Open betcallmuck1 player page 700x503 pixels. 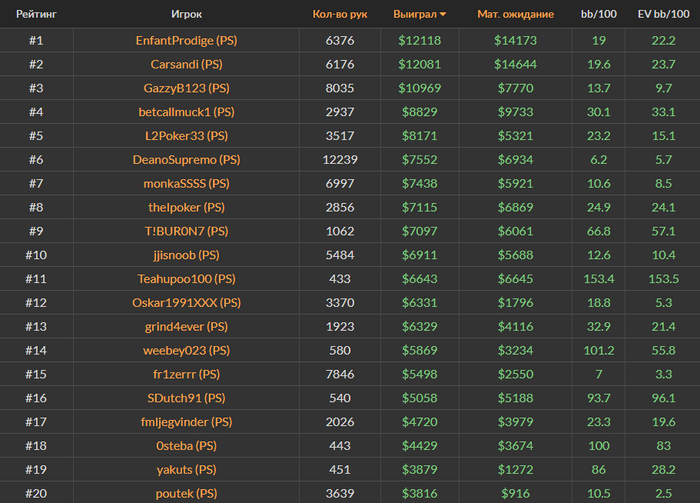186,112
